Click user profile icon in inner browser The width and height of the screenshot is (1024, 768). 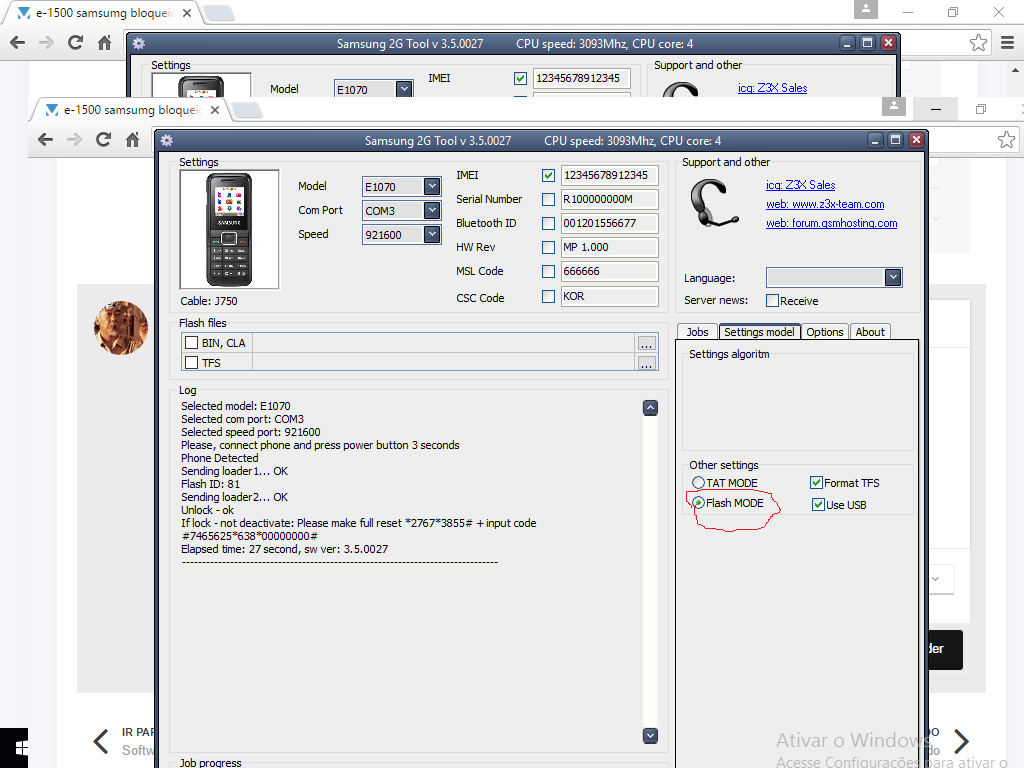(x=893, y=106)
